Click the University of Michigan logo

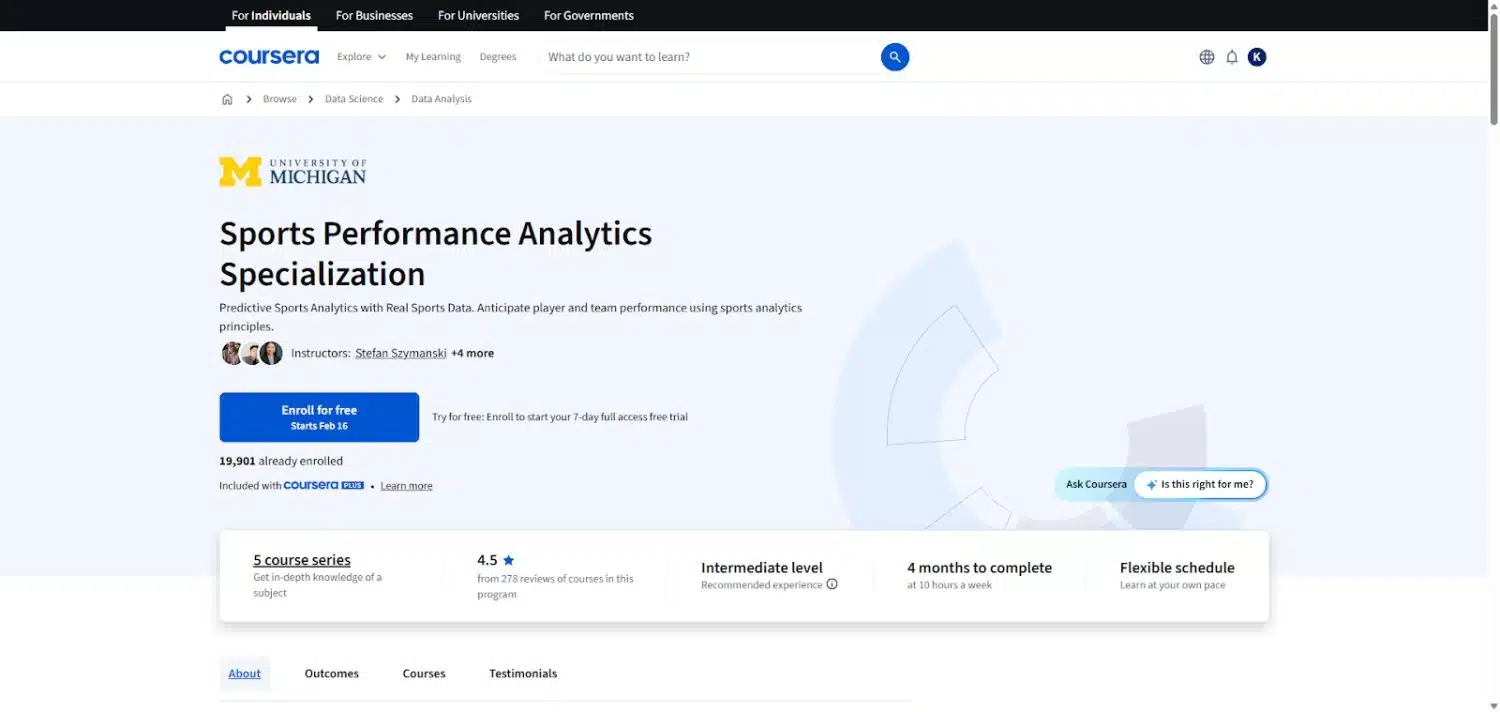[293, 172]
